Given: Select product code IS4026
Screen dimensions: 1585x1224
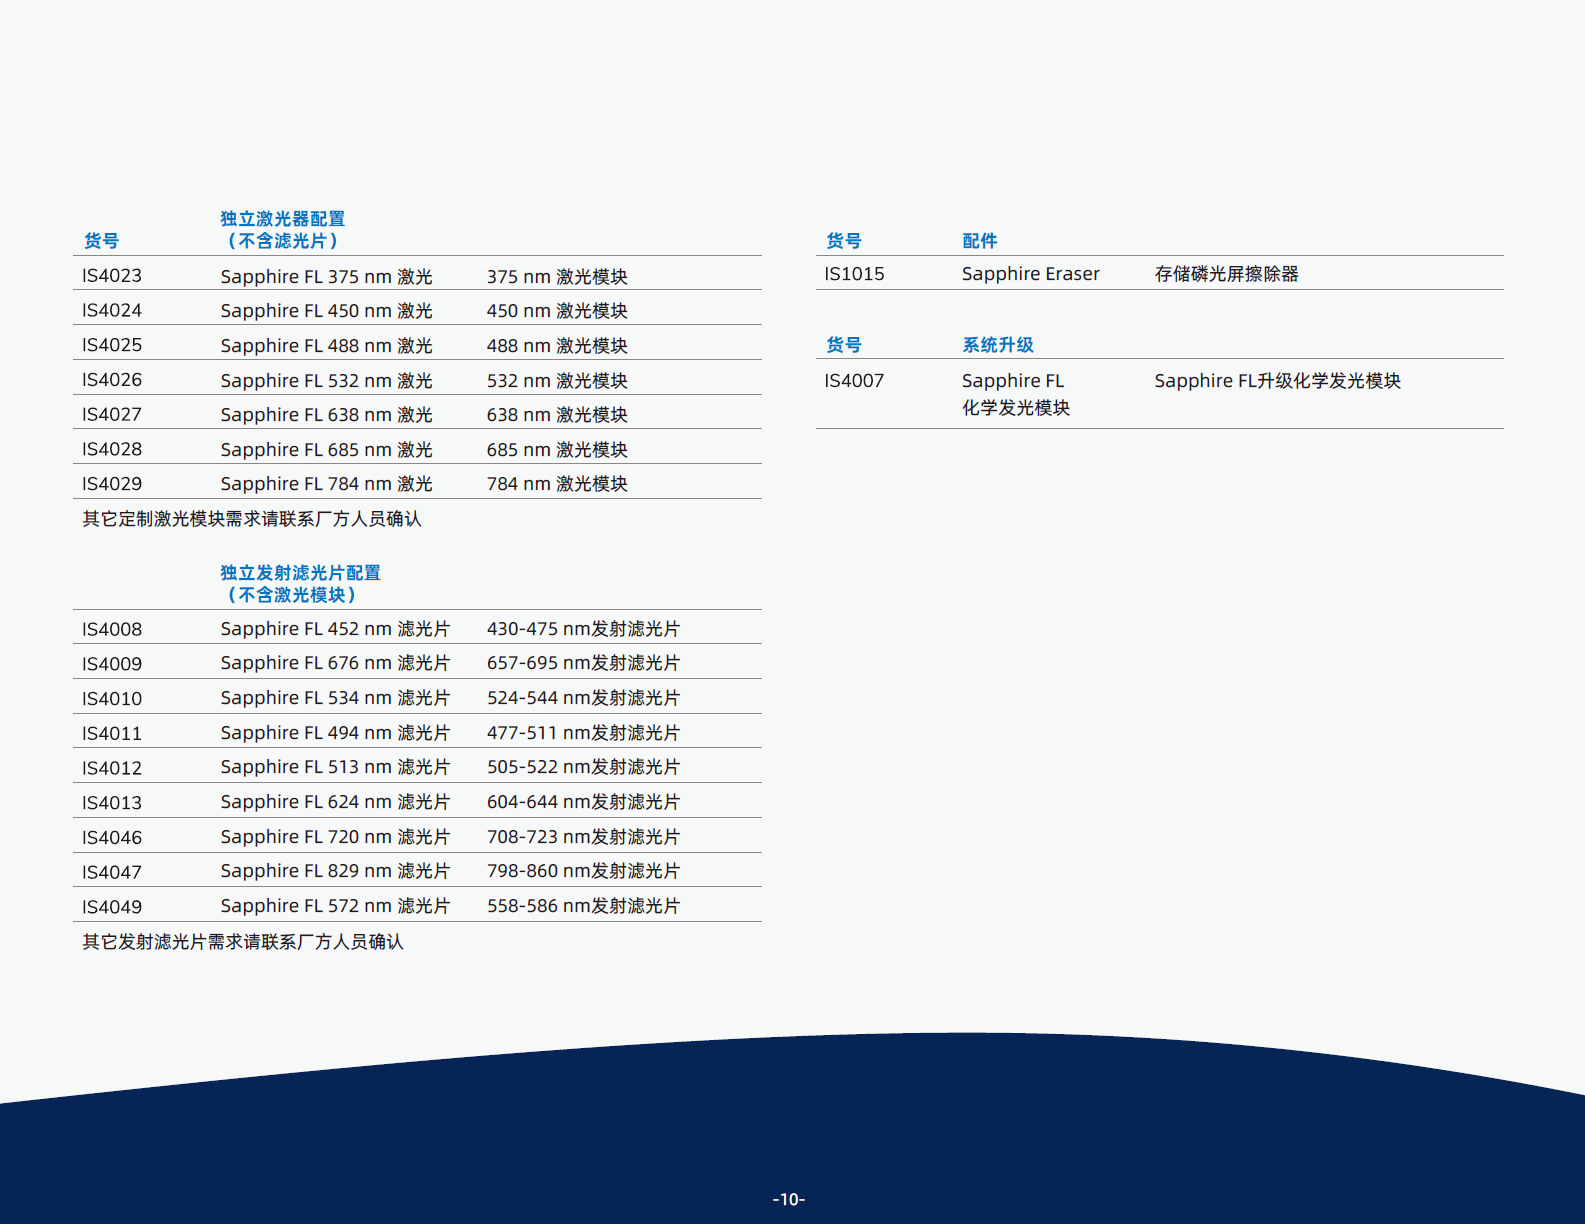Looking at the screenshot, I should tap(112, 380).
